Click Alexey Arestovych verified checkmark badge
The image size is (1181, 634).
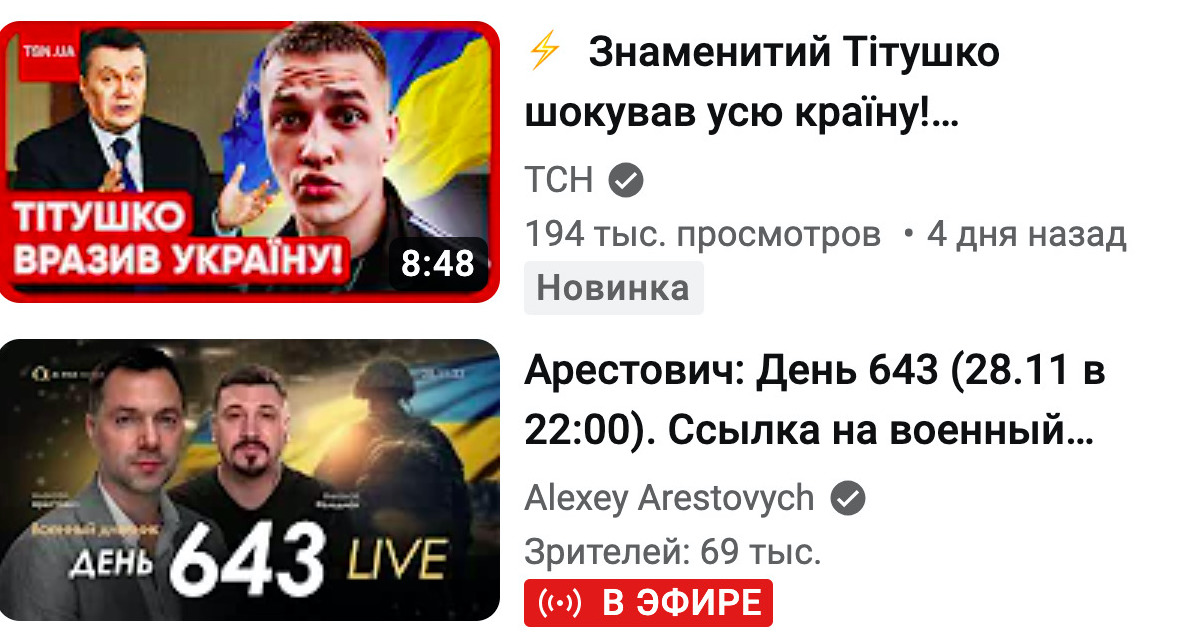(847, 498)
